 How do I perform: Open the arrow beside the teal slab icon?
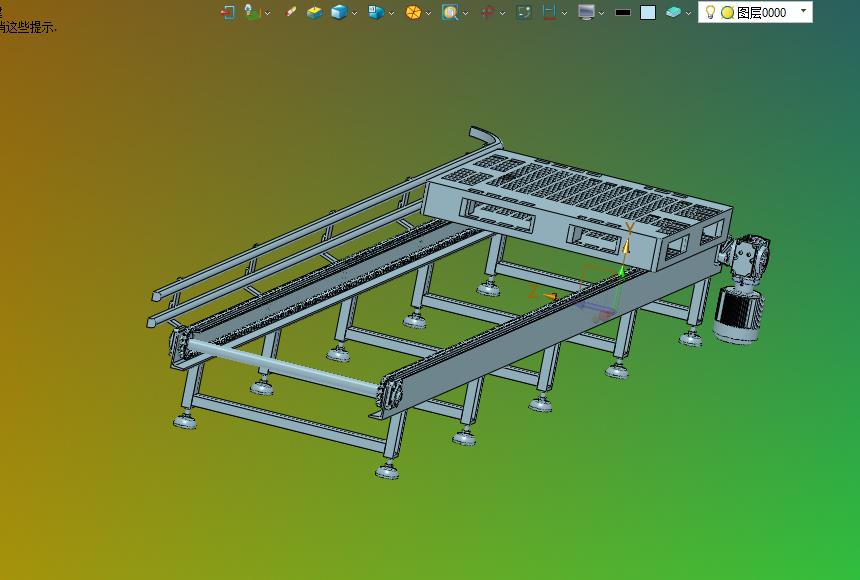tap(688, 13)
